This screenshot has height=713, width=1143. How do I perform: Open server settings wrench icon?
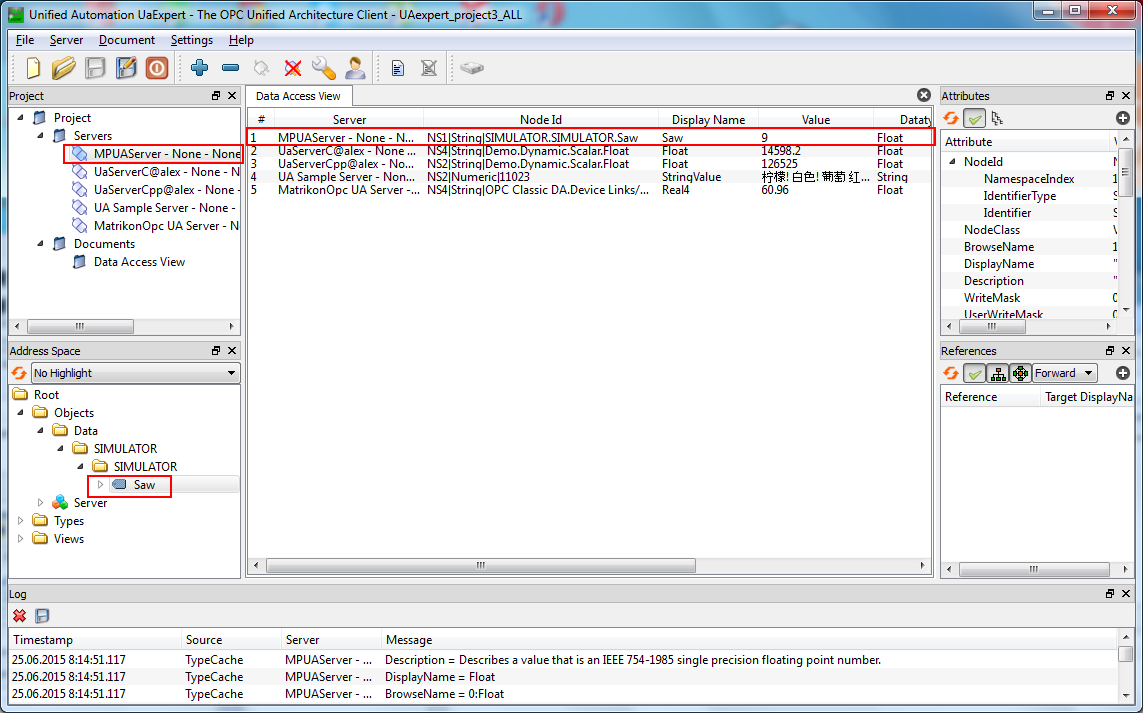coord(324,68)
